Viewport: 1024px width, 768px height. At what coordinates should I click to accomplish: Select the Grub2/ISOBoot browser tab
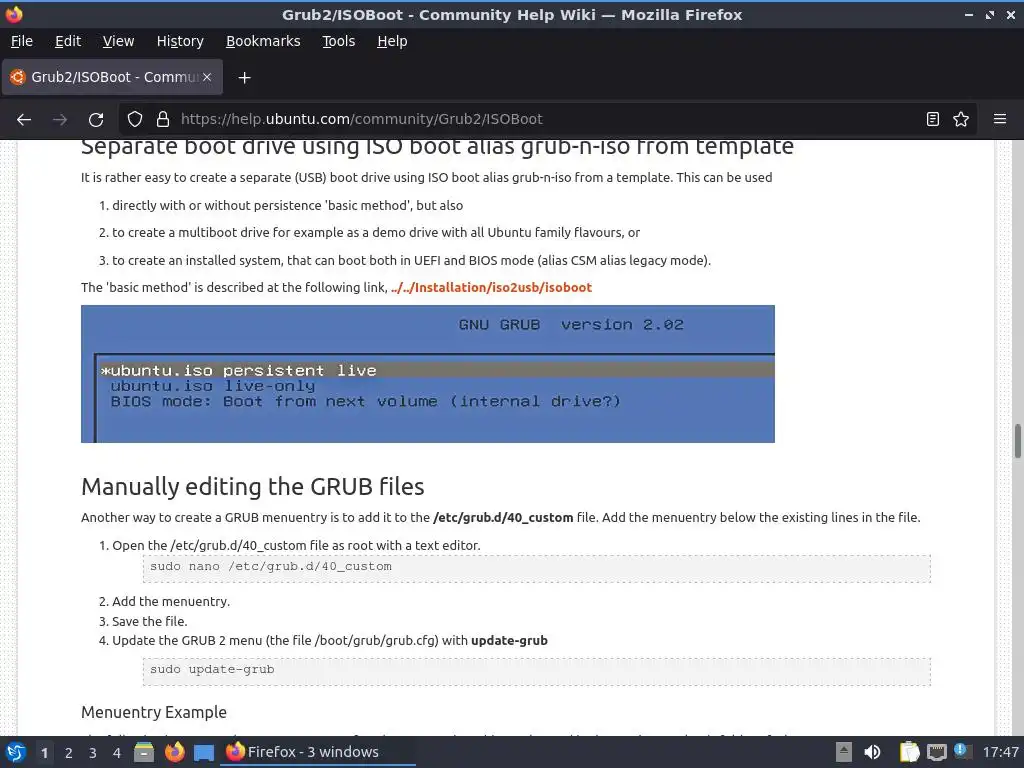(112, 77)
